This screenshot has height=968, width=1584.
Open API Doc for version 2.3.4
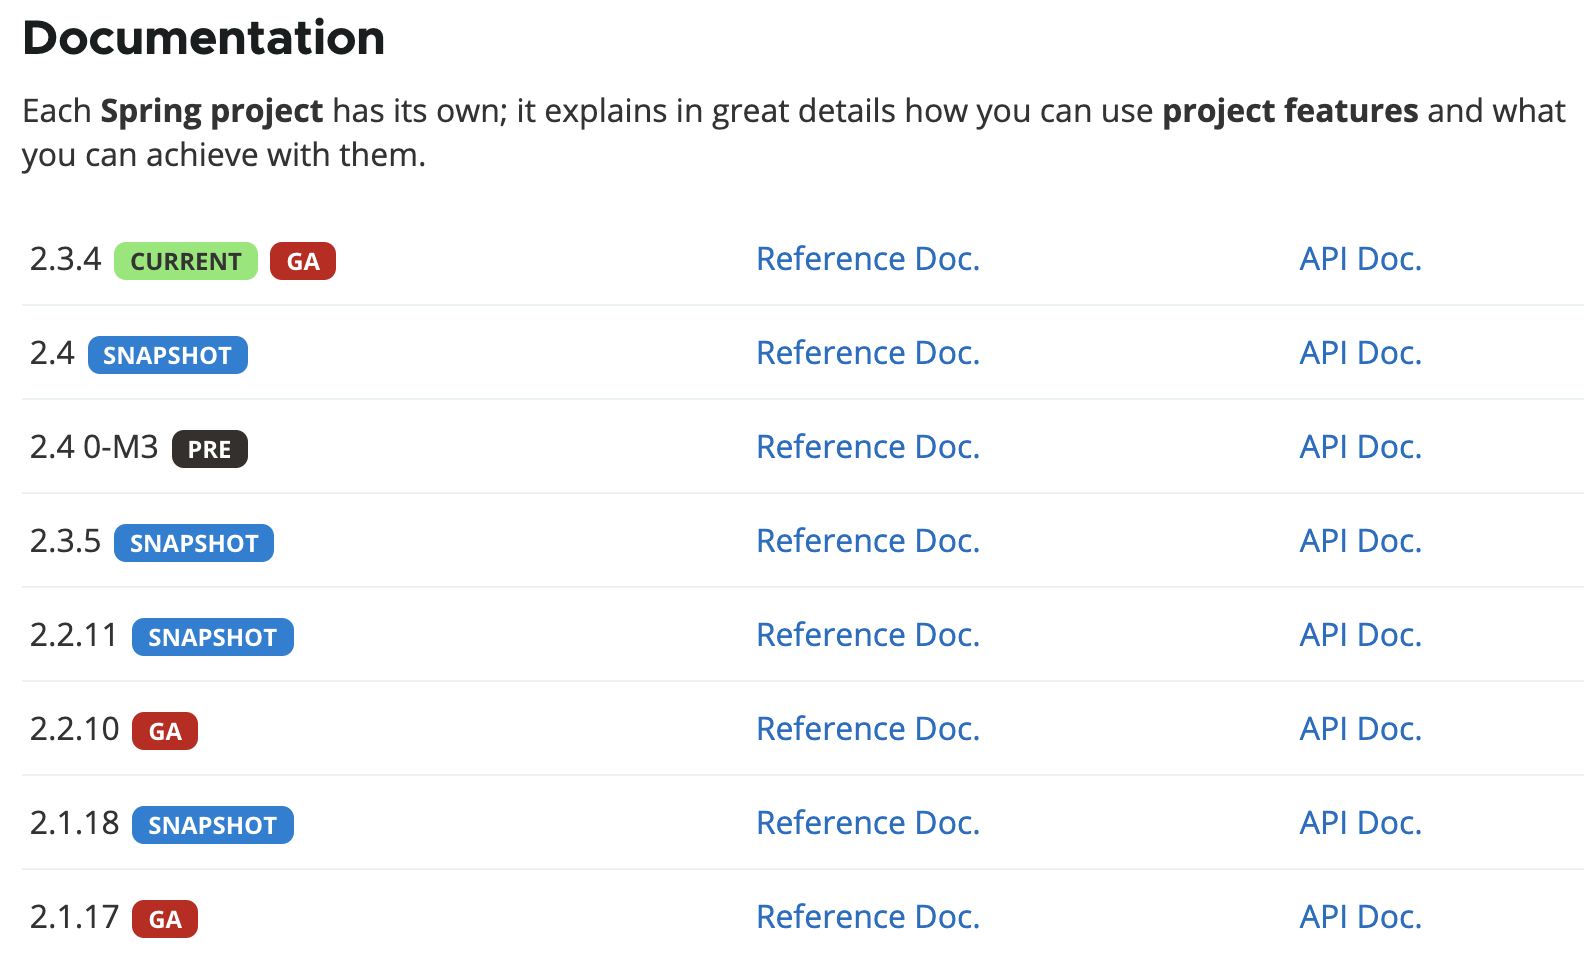pos(1359,259)
